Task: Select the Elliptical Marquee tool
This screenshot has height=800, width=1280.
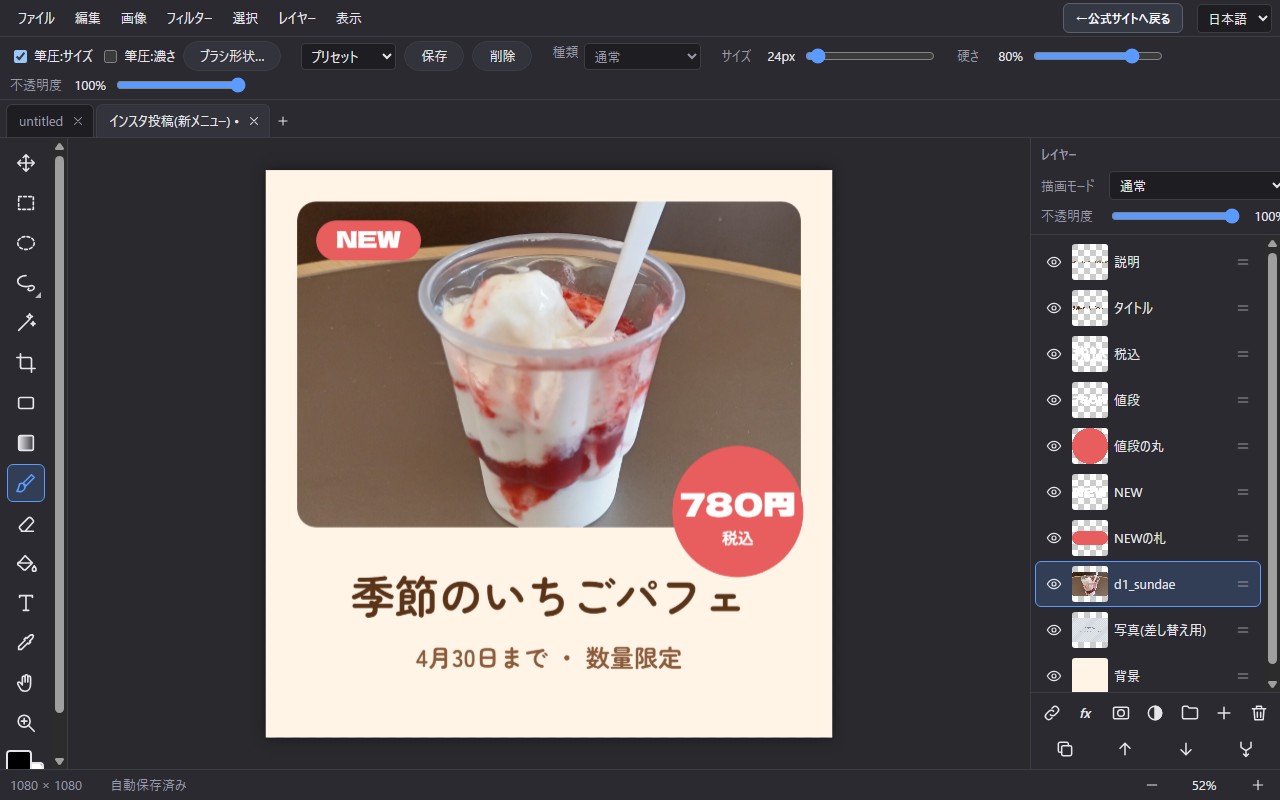Action: click(x=26, y=243)
